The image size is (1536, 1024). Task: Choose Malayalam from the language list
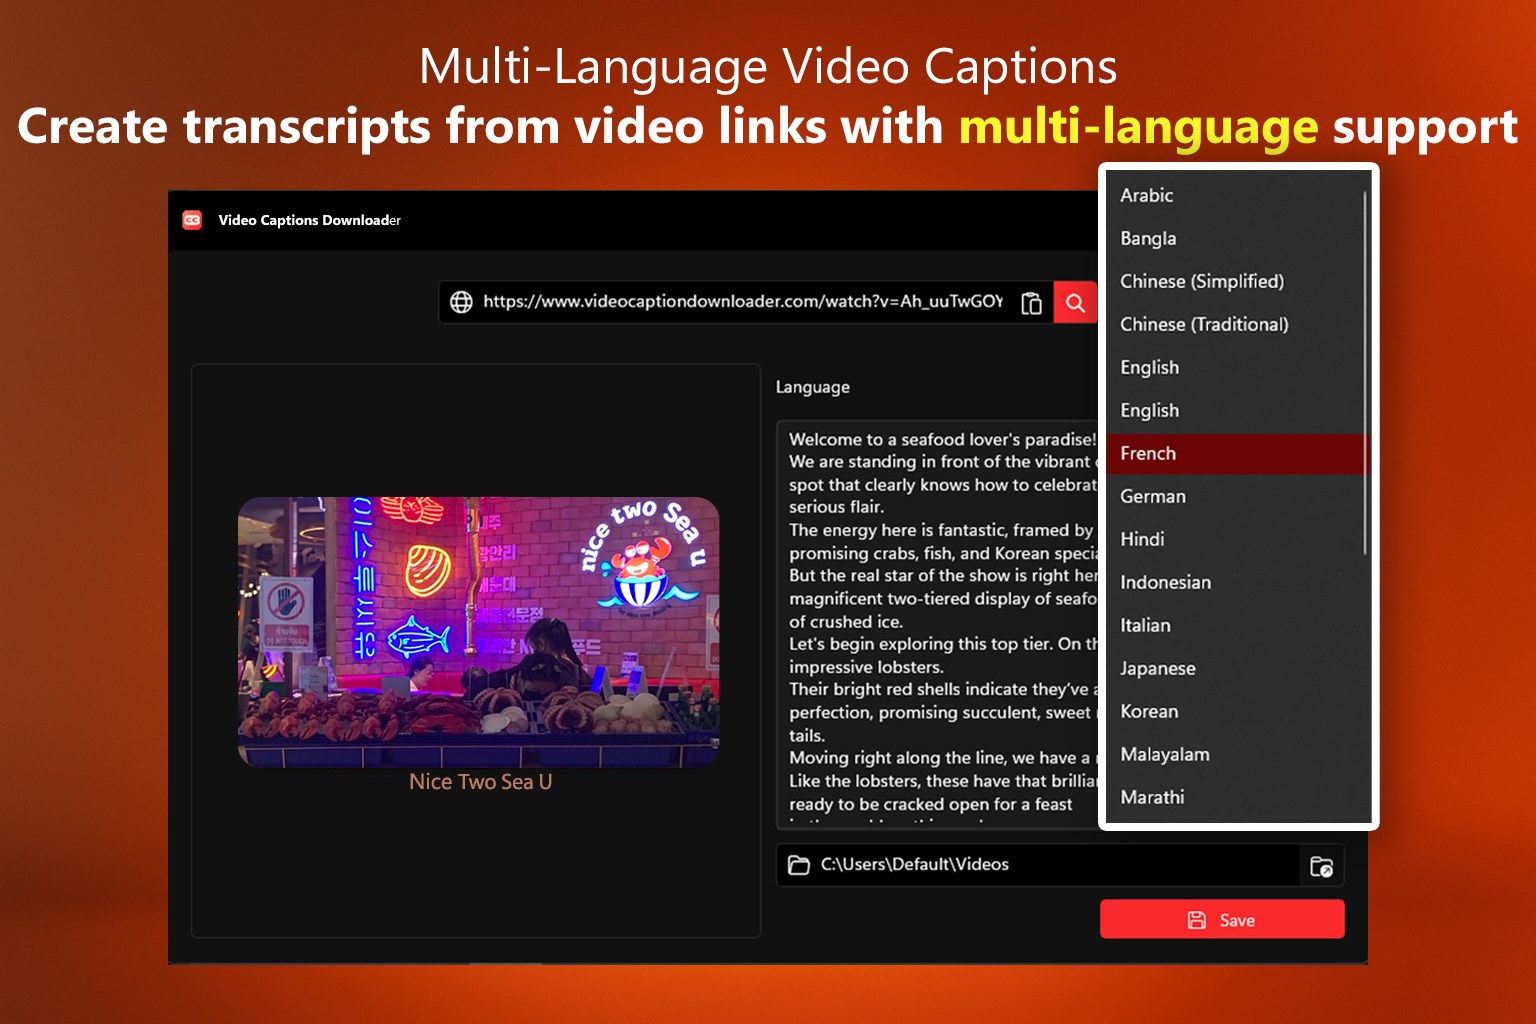(1234, 754)
